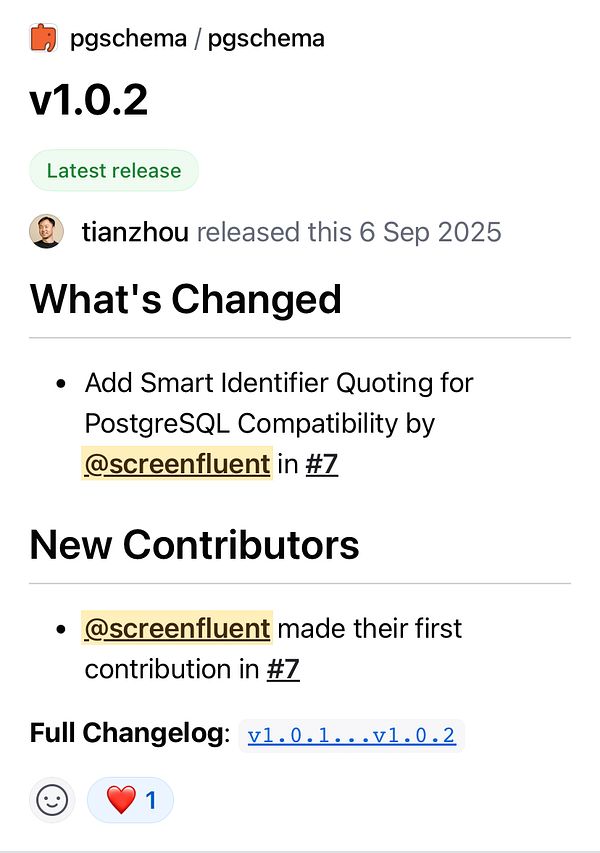Select the smiley face reaction button
The image size is (600, 853).
pos(51,800)
